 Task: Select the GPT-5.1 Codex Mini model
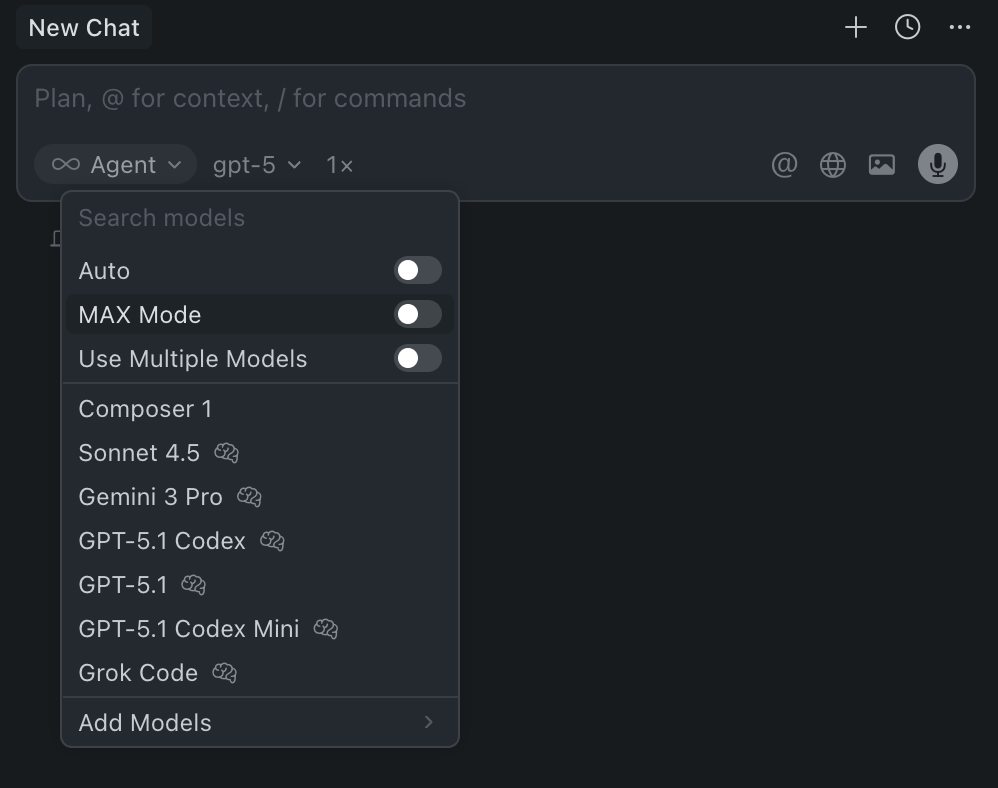[x=189, y=629]
